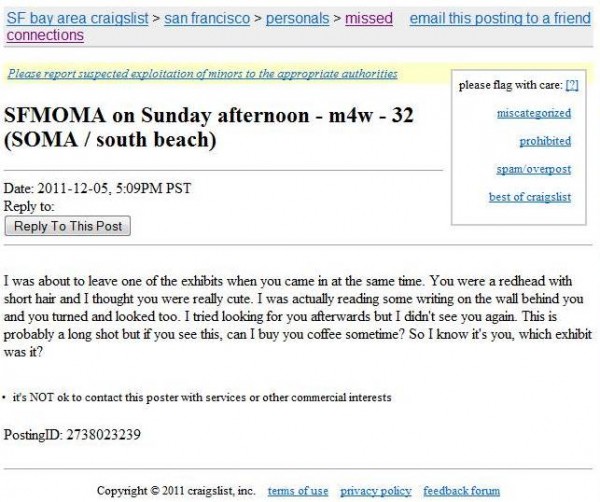Flag the post as prohibited
This screenshot has height=502, width=600.
point(545,141)
